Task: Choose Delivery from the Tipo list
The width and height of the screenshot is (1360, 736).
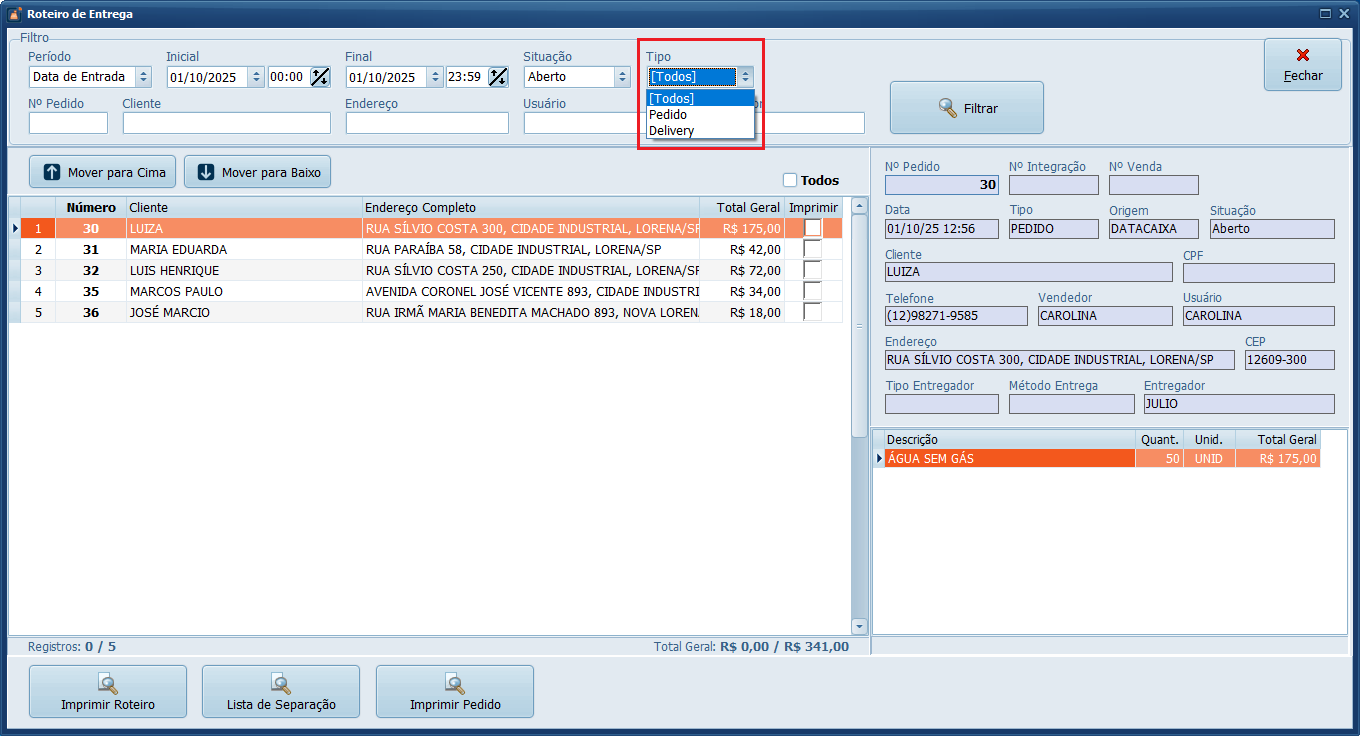Action: [x=671, y=130]
